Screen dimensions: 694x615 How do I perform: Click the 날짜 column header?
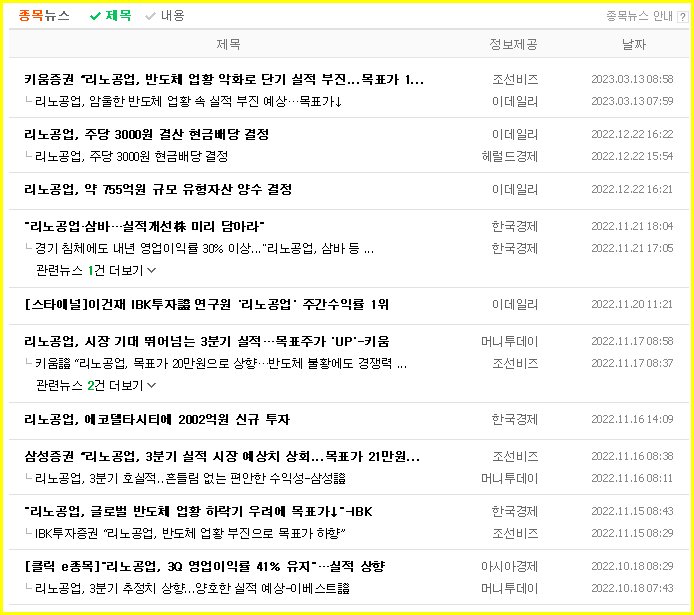pyautogui.click(x=634, y=44)
